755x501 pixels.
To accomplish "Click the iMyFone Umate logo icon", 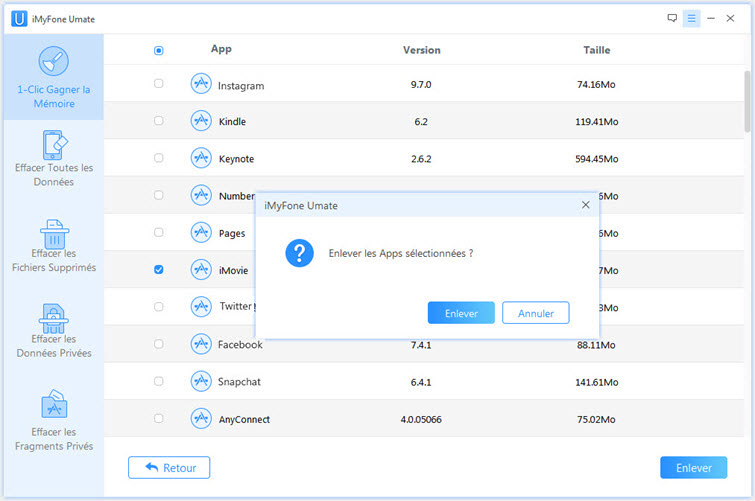I will [x=19, y=19].
